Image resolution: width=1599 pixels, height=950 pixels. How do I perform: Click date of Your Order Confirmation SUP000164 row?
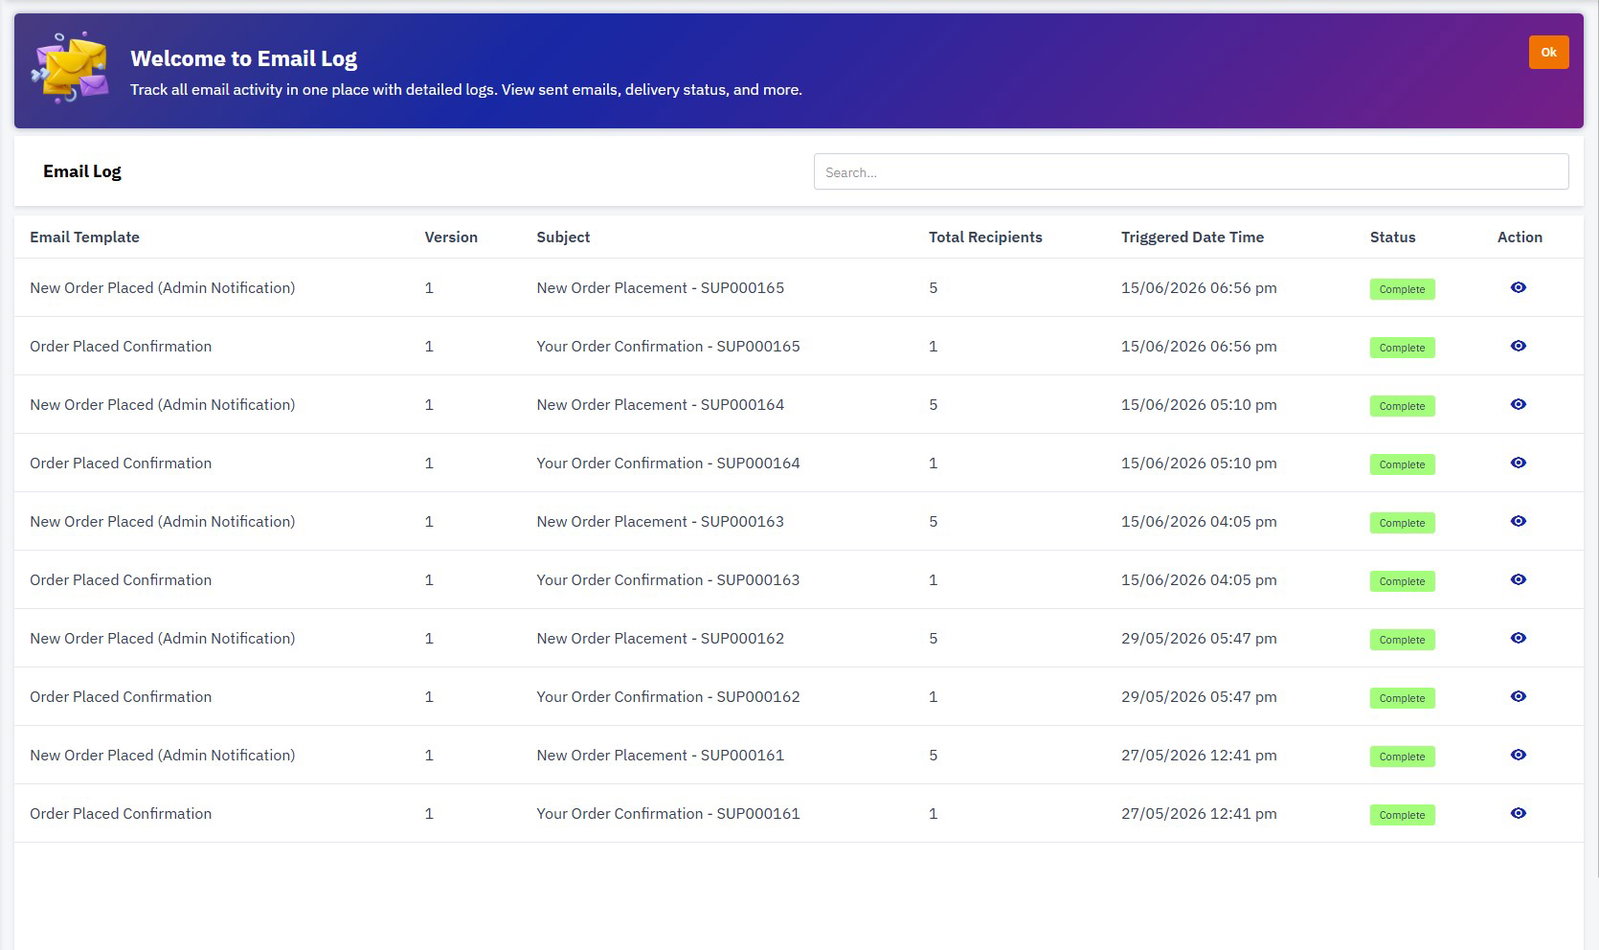pos(1199,463)
